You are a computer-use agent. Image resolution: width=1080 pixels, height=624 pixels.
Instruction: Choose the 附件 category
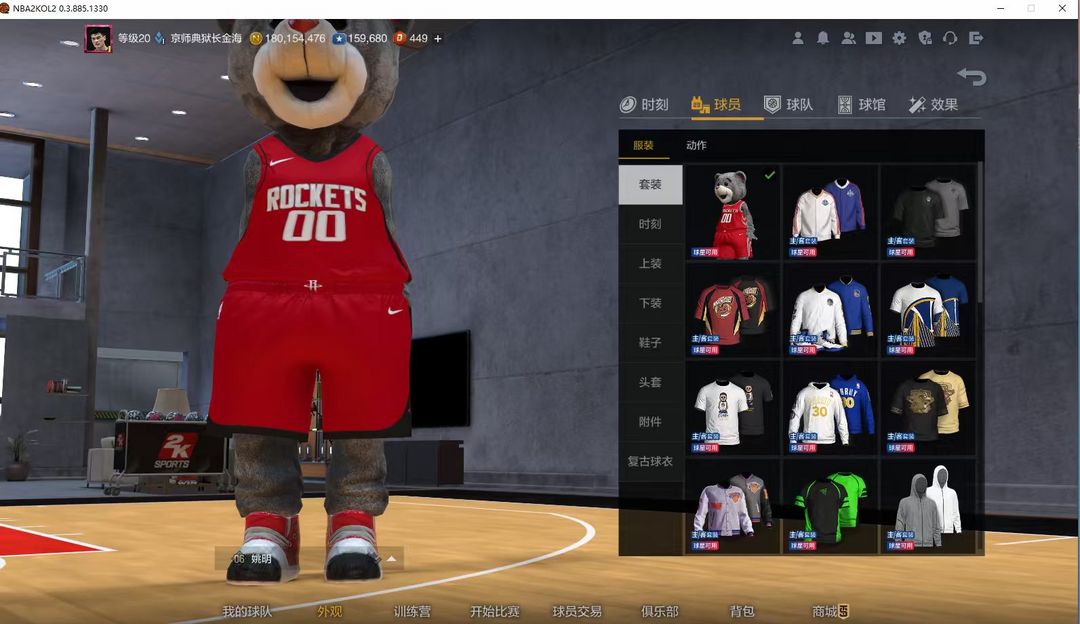[x=650, y=422]
